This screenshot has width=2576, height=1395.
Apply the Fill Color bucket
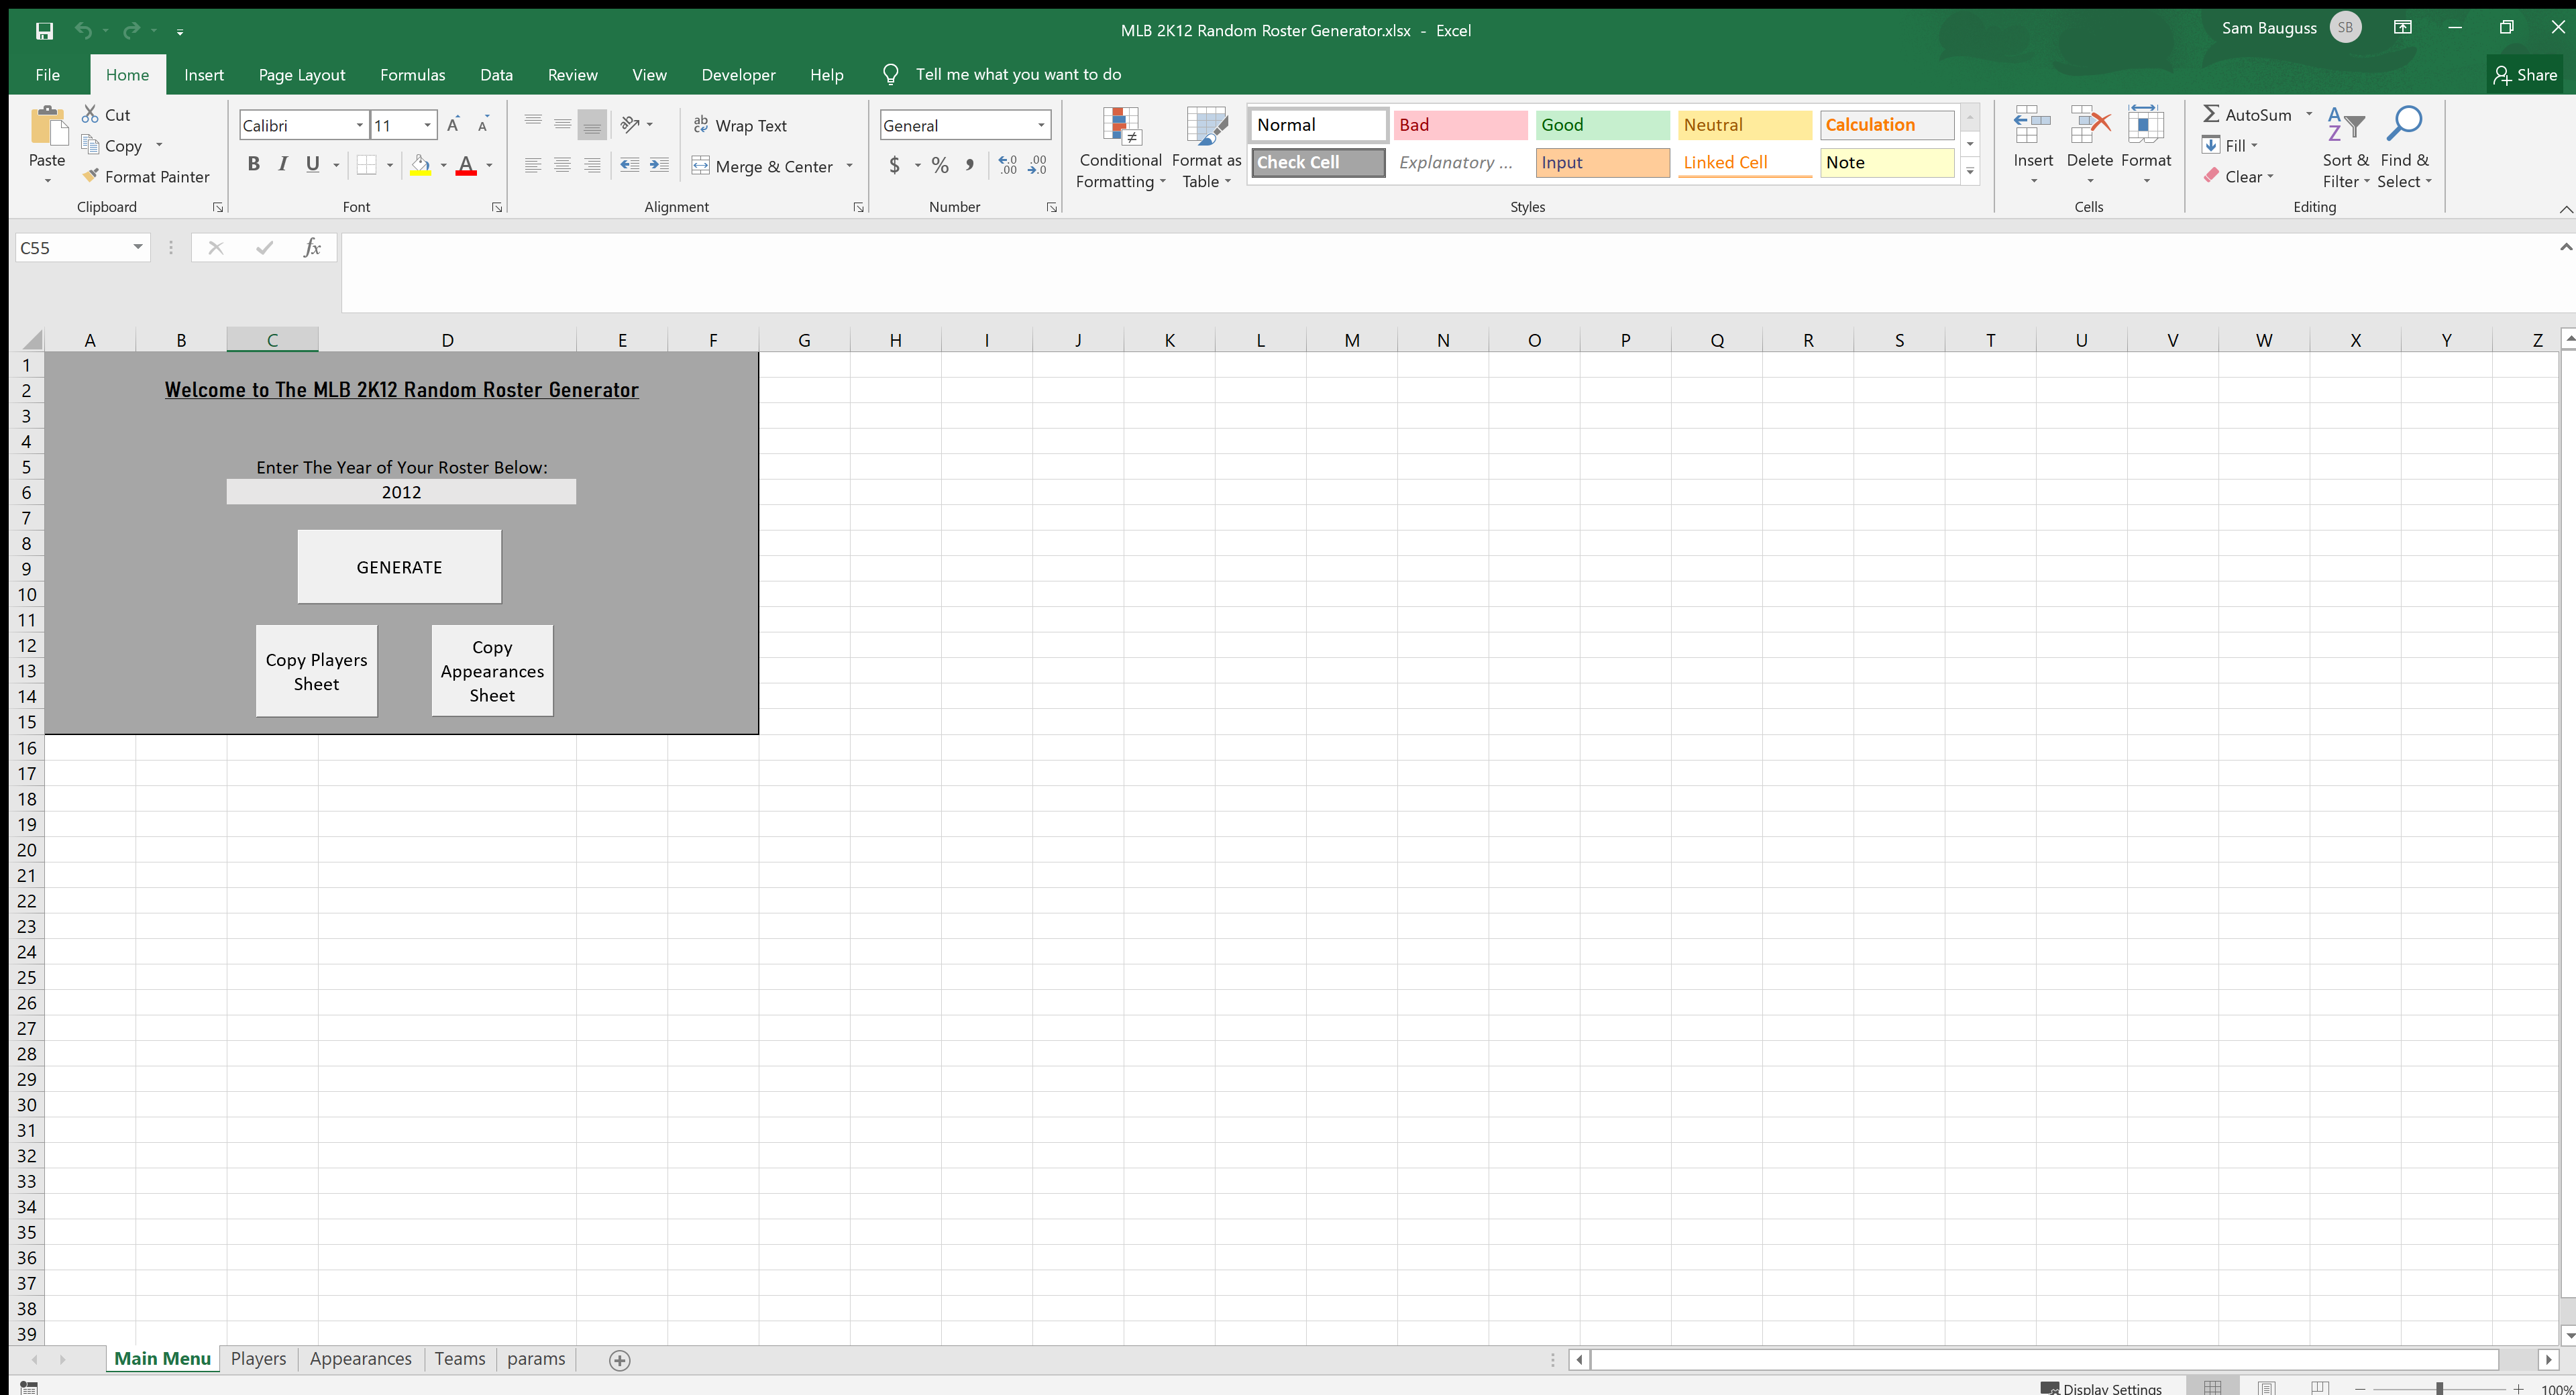point(420,165)
